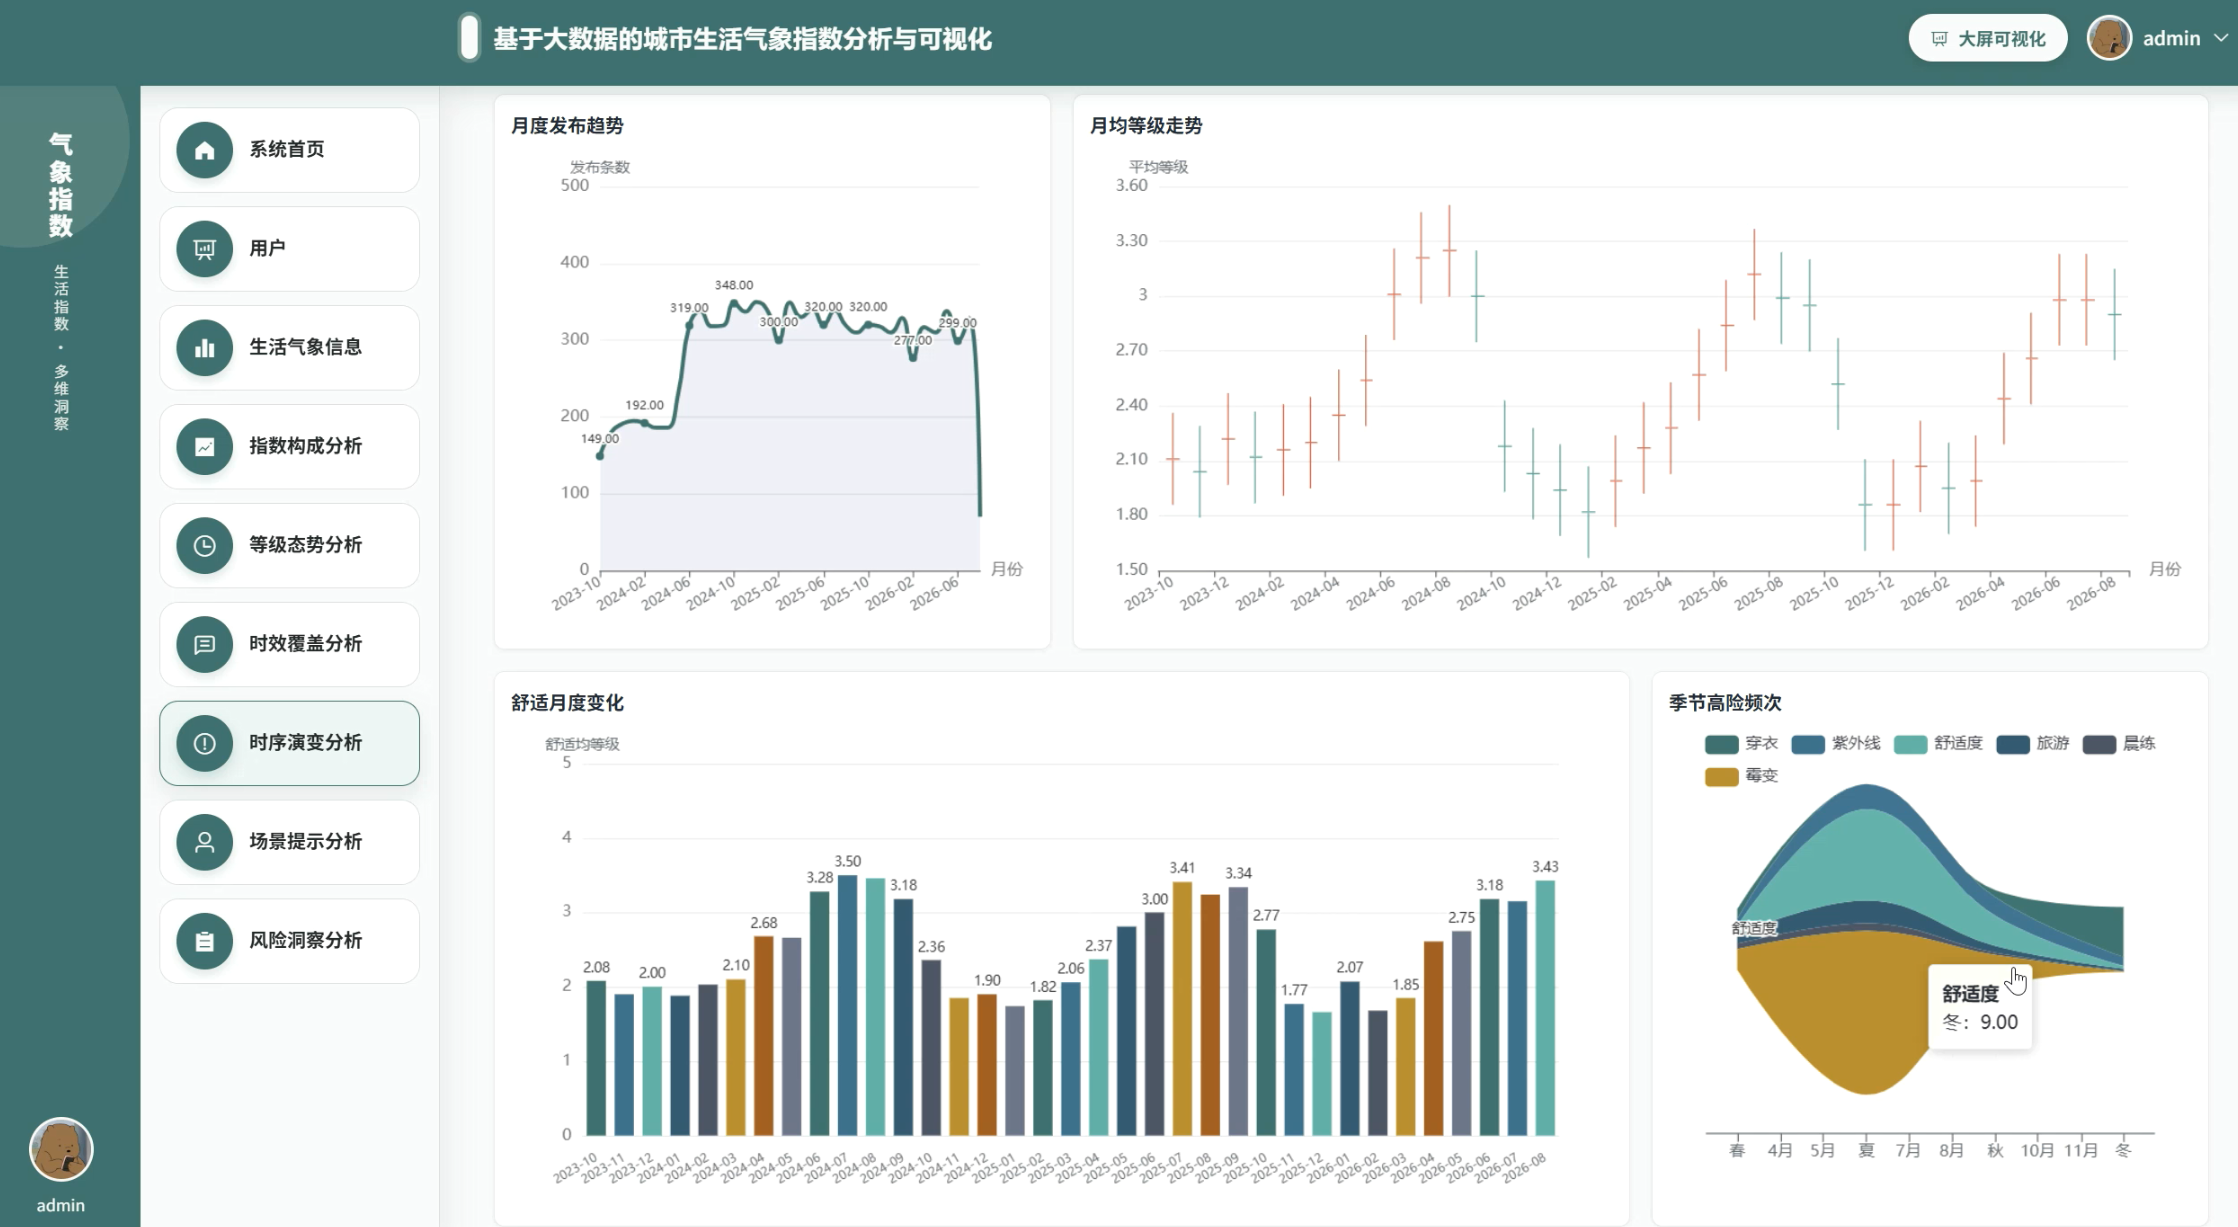Click the 平均等级 axis title
Screen dimensions: 2238x1227
1159,167
